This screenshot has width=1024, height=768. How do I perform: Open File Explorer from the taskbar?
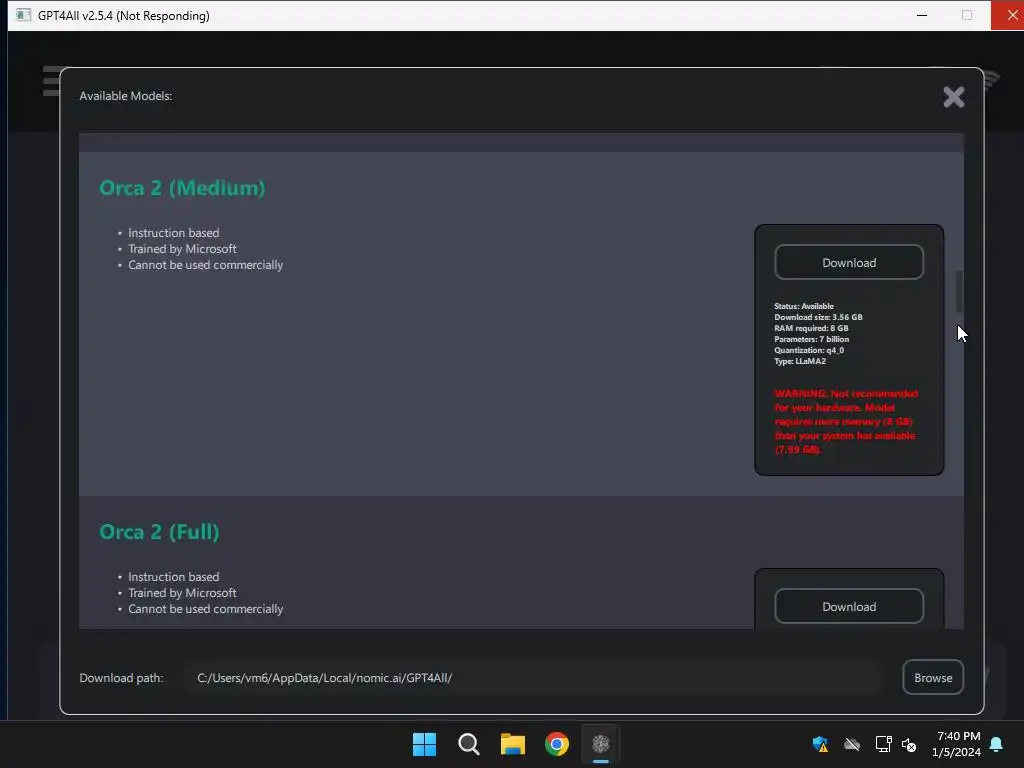513,744
